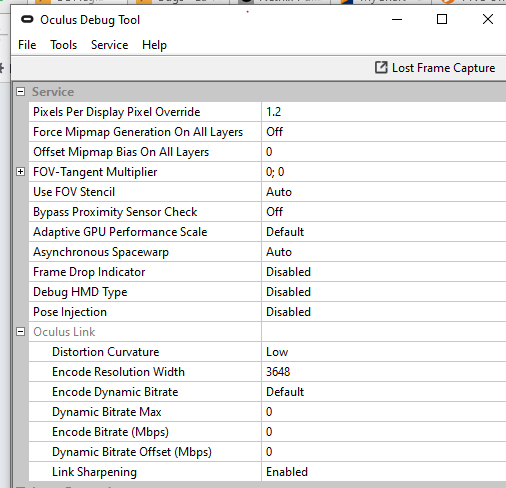Viewport: 506px width, 488px height.
Task: Open the Asynchronous Spacewarp Auto value
Action: click(384, 252)
